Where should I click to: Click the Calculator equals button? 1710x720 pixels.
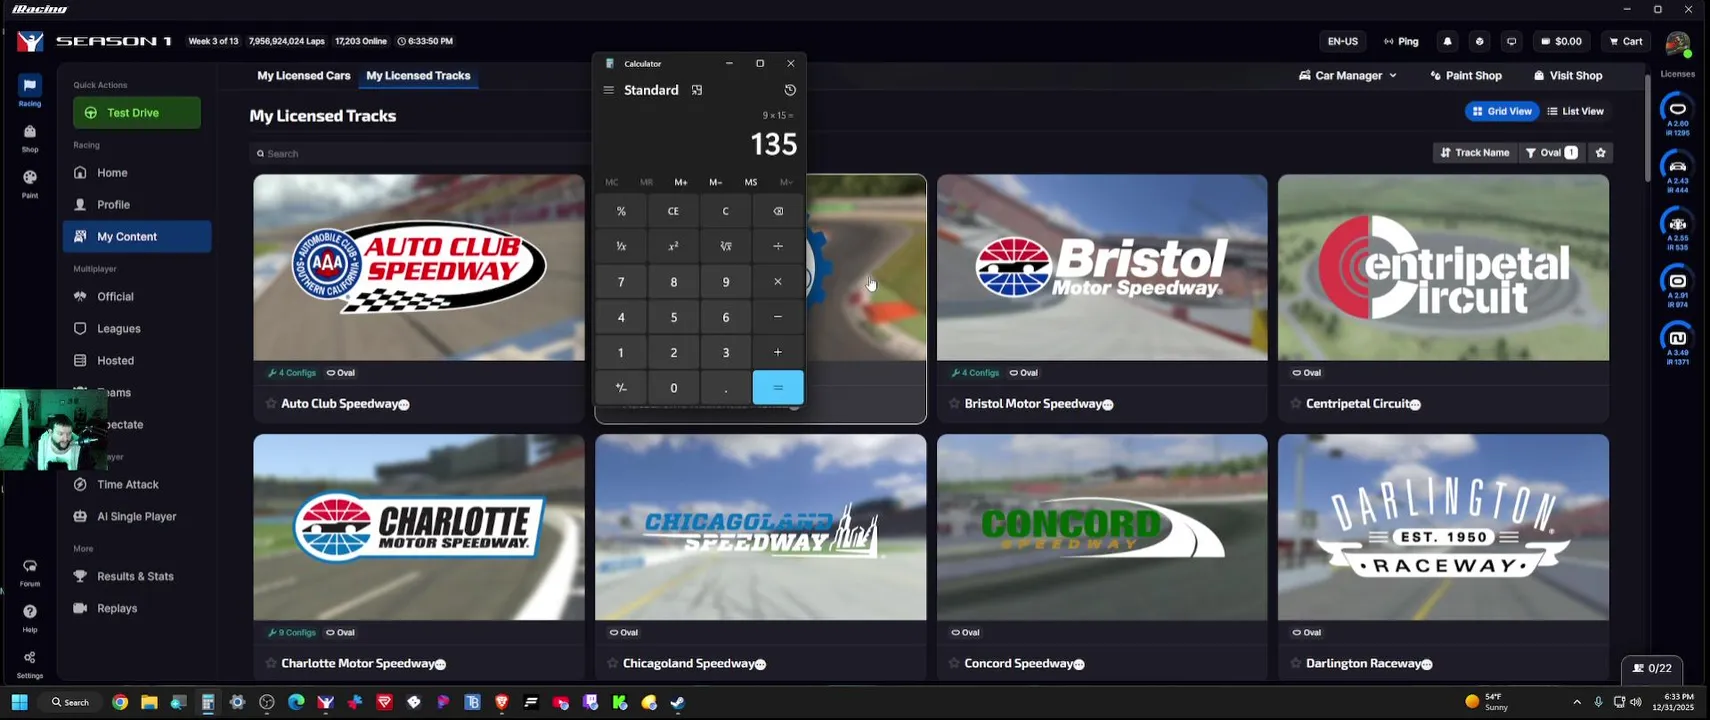point(778,388)
